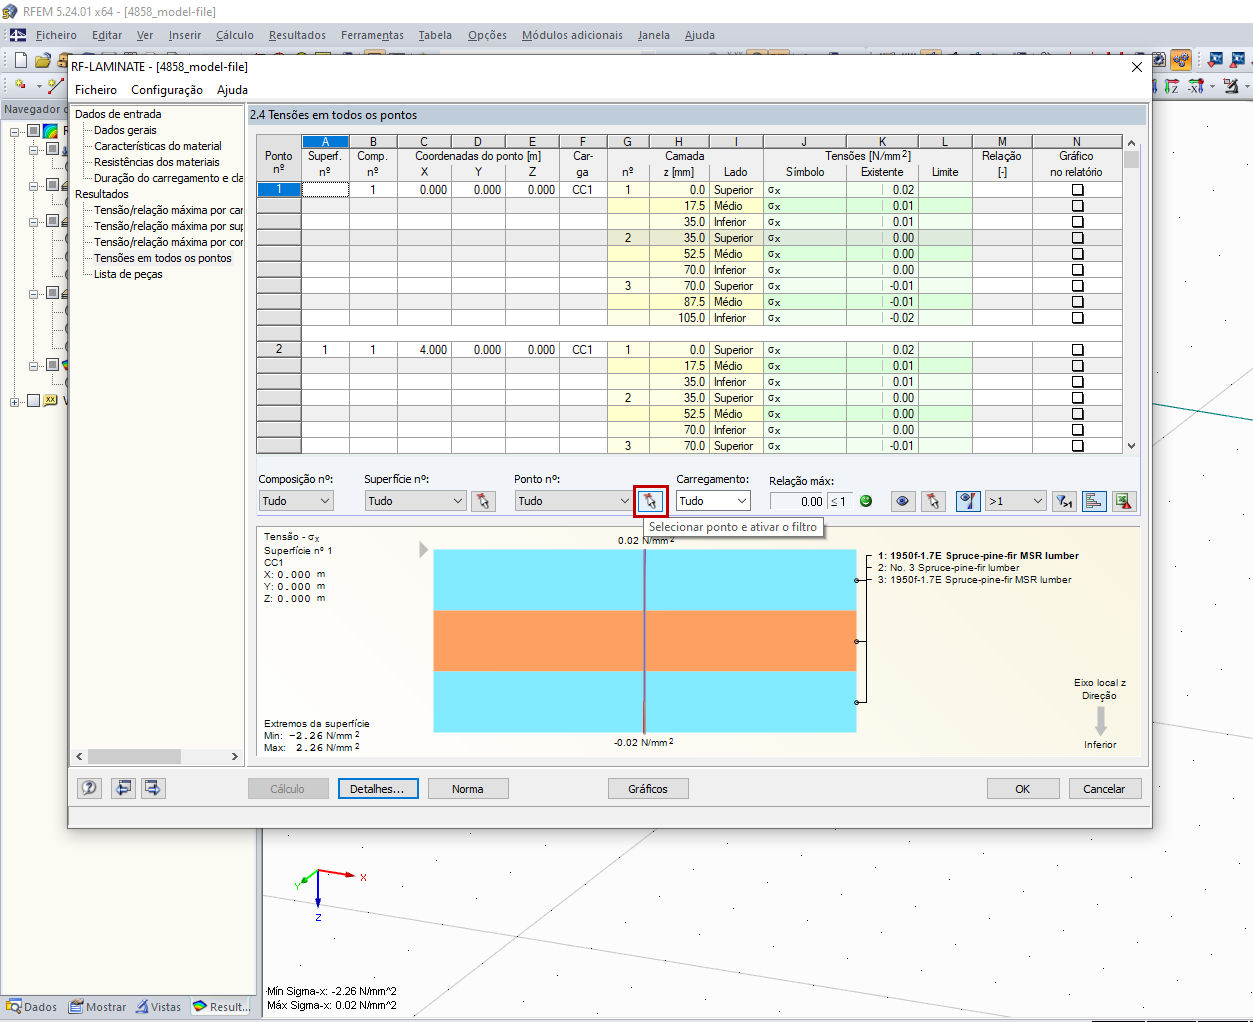The height and width of the screenshot is (1022, 1253).
Task: Click the green smiley ratio status icon
Action: coord(866,501)
